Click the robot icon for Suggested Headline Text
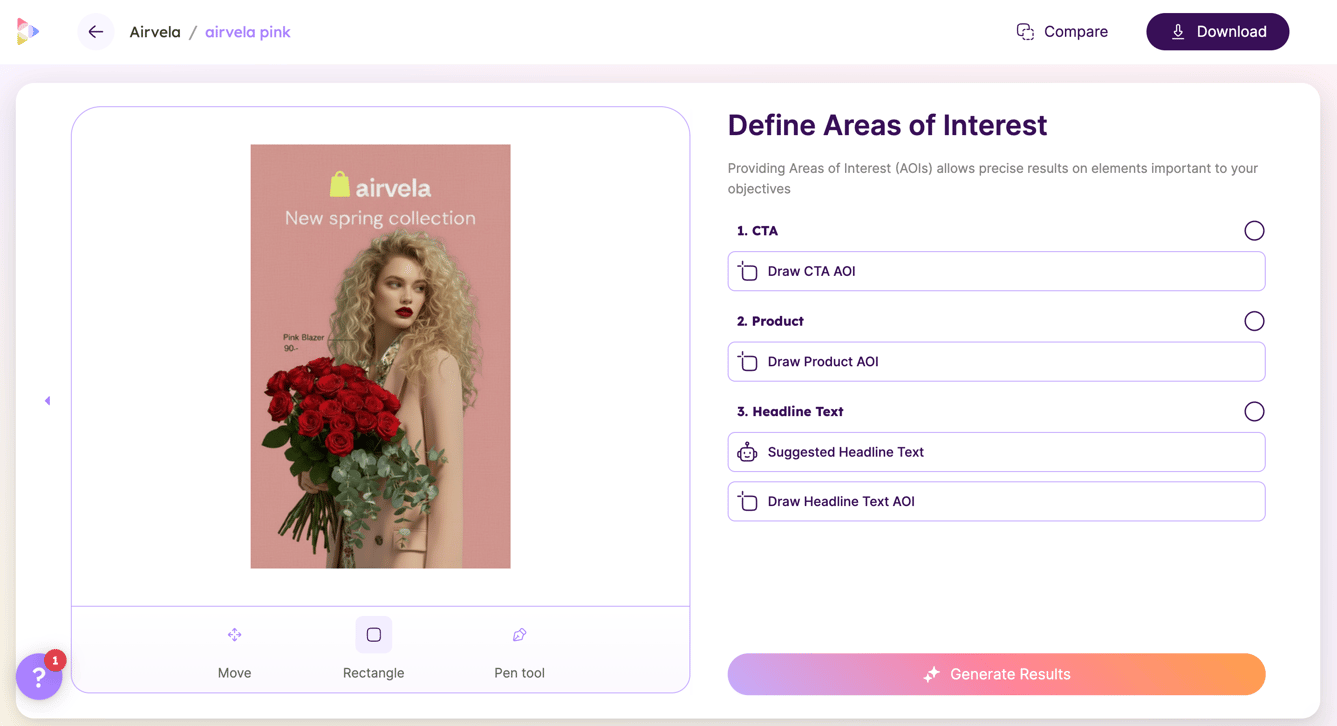Screen dimensions: 1337x726 [x=747, y=452]
